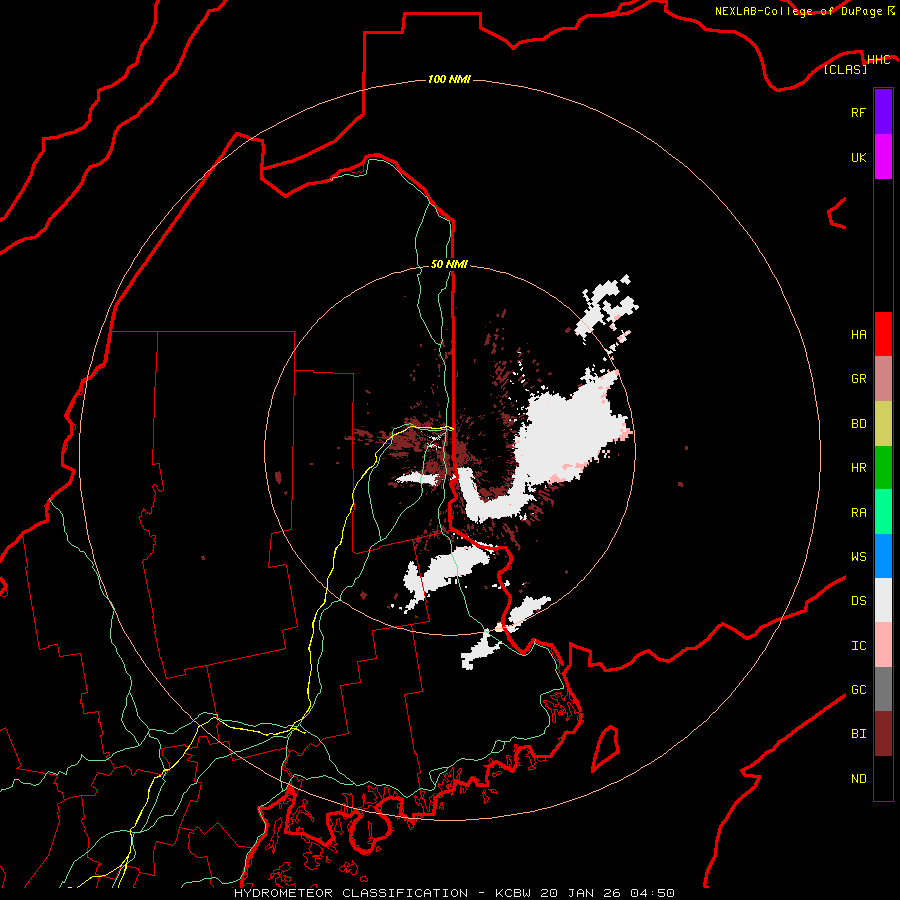Viewport: 900px width, 900px height.
Task: Click the HA red legend swatch
Action: pyautogui.click(x=883, y=334)
